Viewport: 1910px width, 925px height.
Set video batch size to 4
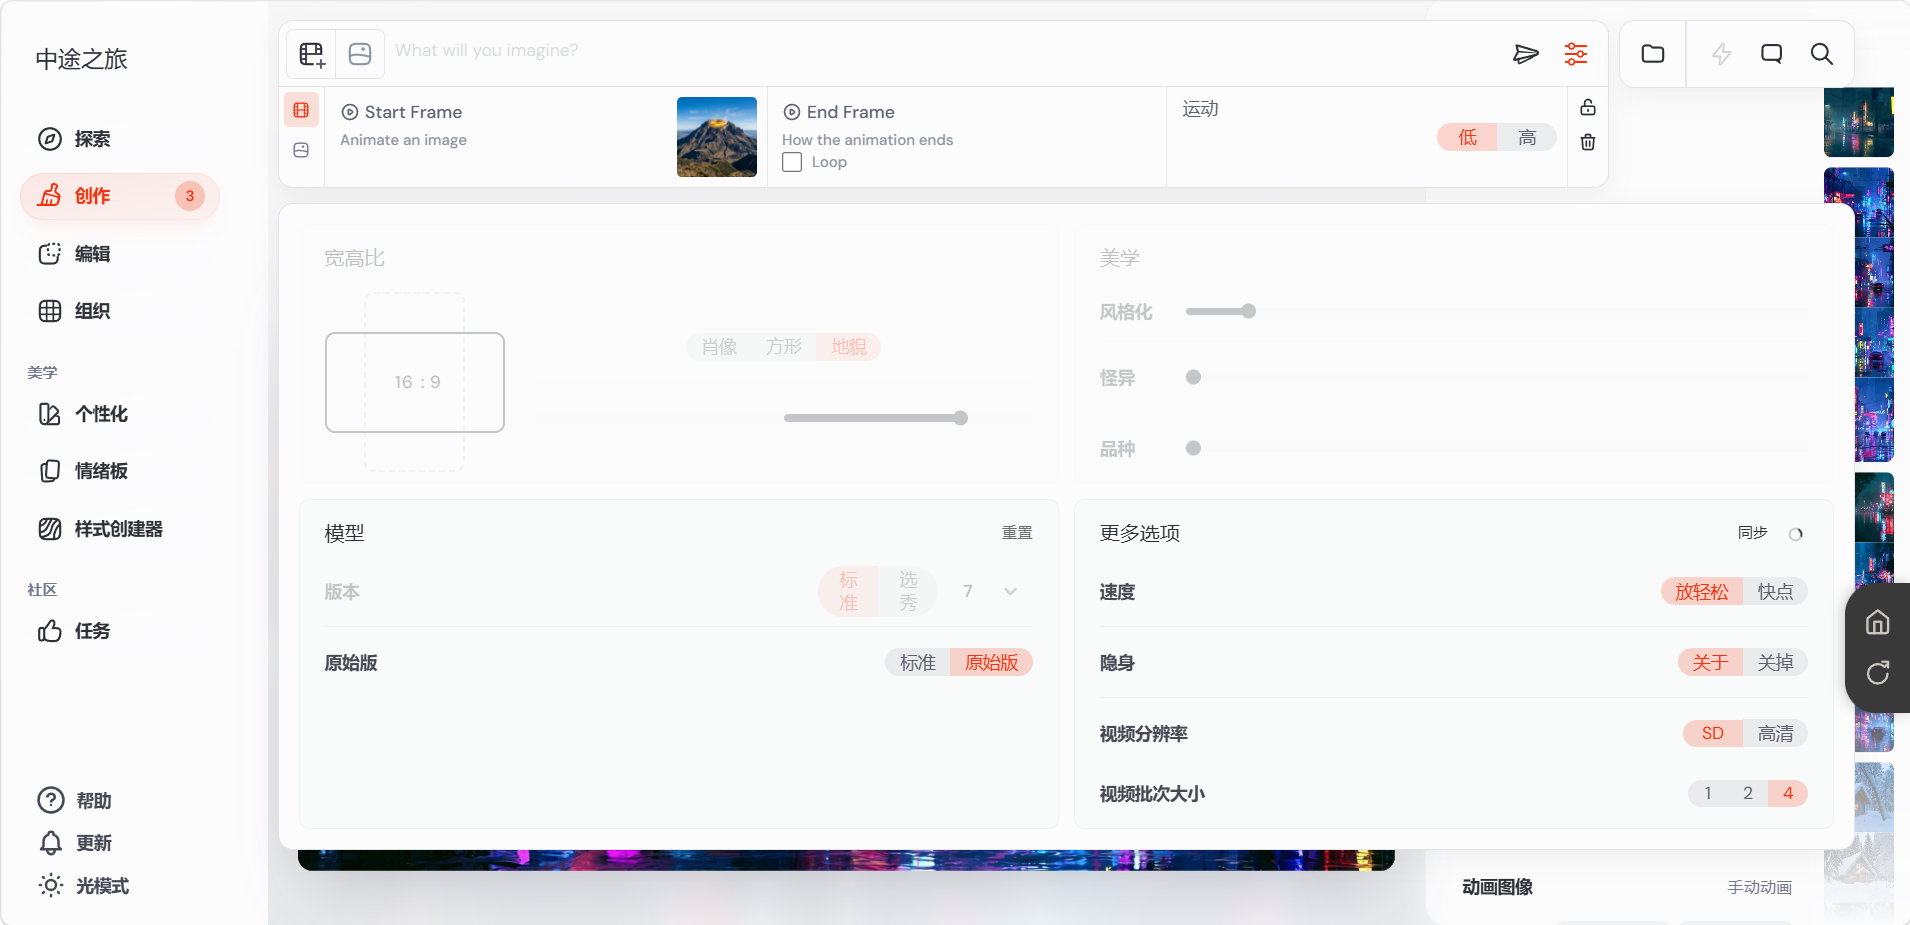(1788, 794)
